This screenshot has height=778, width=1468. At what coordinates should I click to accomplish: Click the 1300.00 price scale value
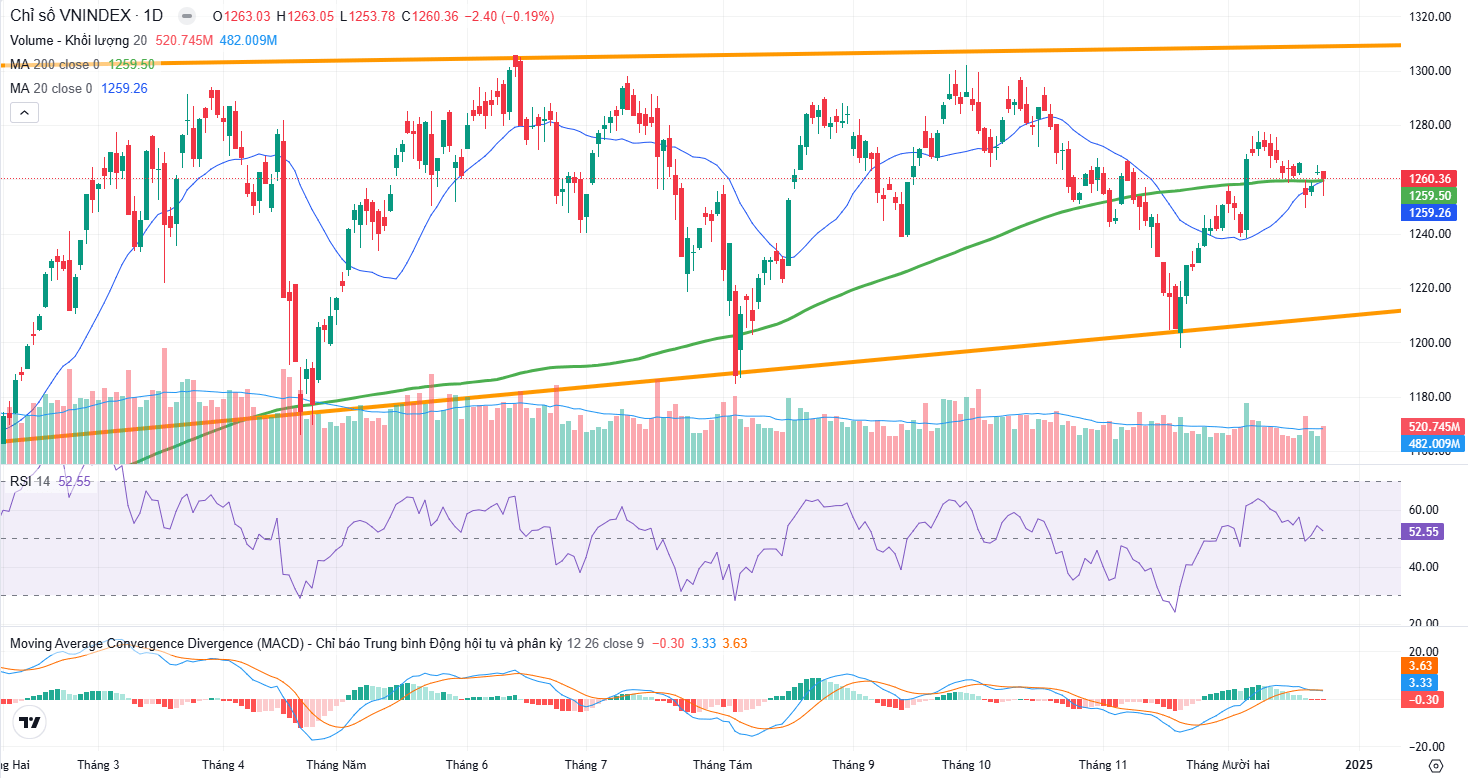point(1430,71)
